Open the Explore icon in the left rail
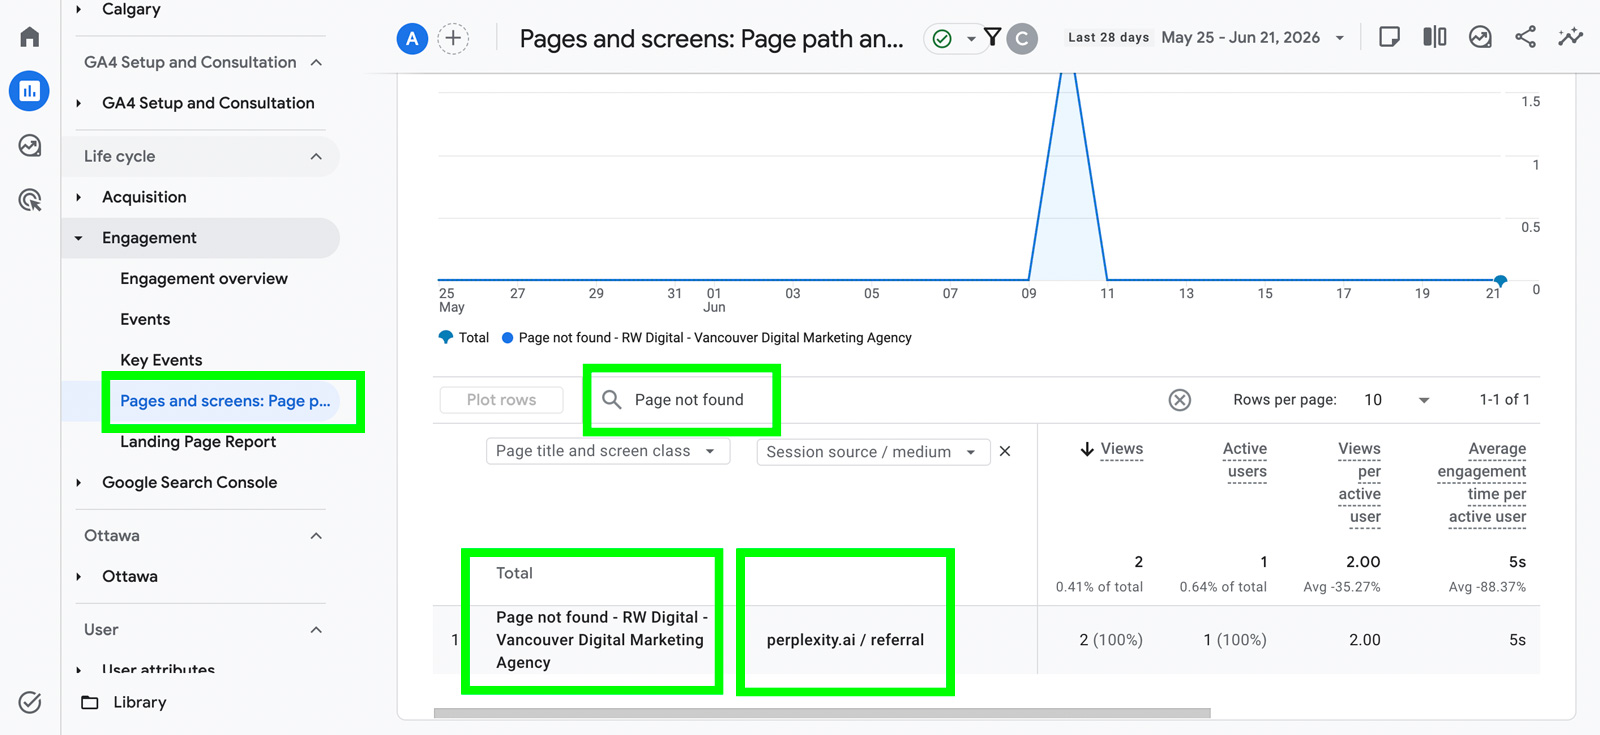This screenshot has width=1600, height=735. tap(30, 146)
